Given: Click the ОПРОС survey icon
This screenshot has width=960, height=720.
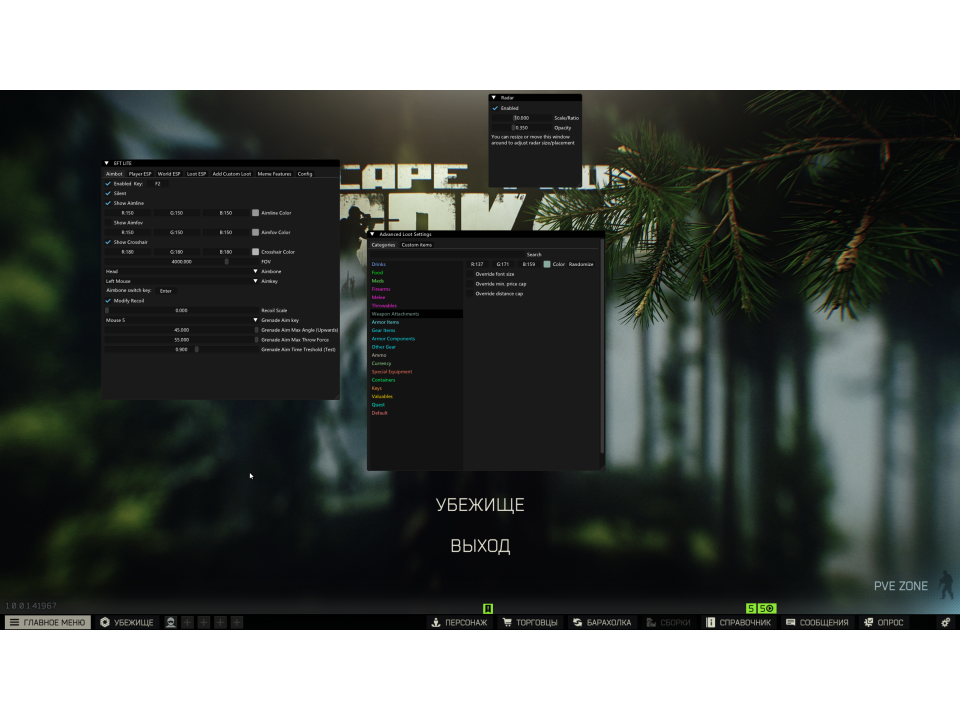Looking at the screenshot, I should [x=868, y=623].
